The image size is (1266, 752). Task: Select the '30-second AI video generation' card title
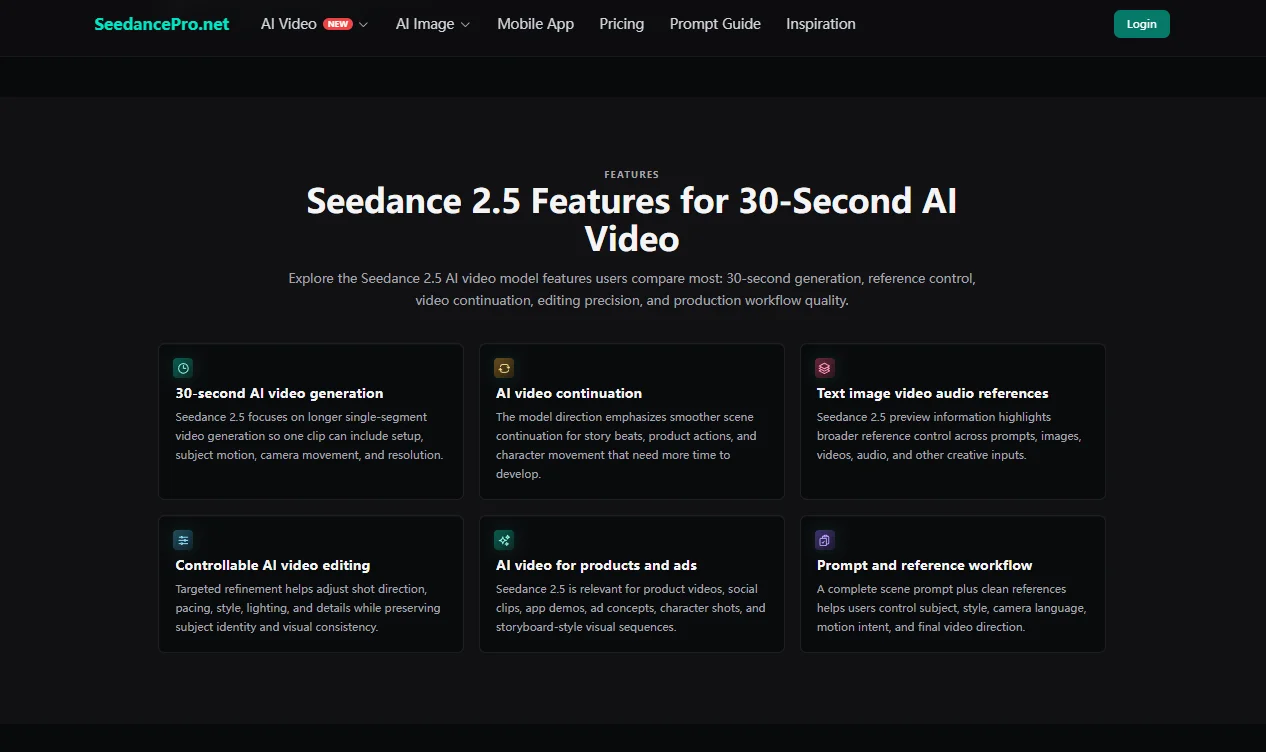pyautogui.click(x=279, y=393)
